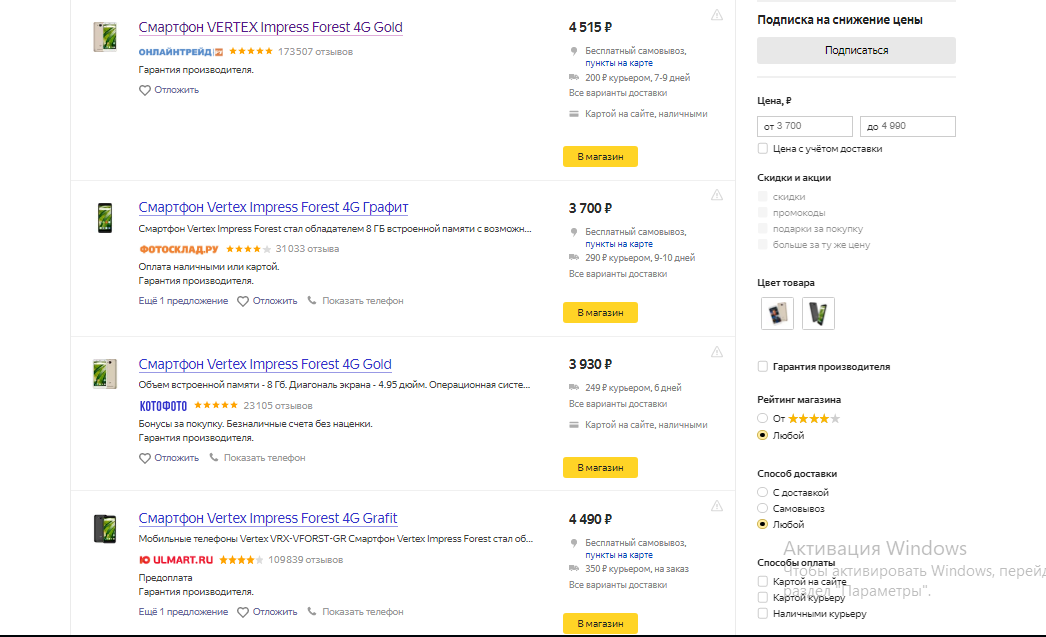Click warning triangle on the 3 930 ₽ offer
Viewport: 1046px width, 637px height.
717,352
